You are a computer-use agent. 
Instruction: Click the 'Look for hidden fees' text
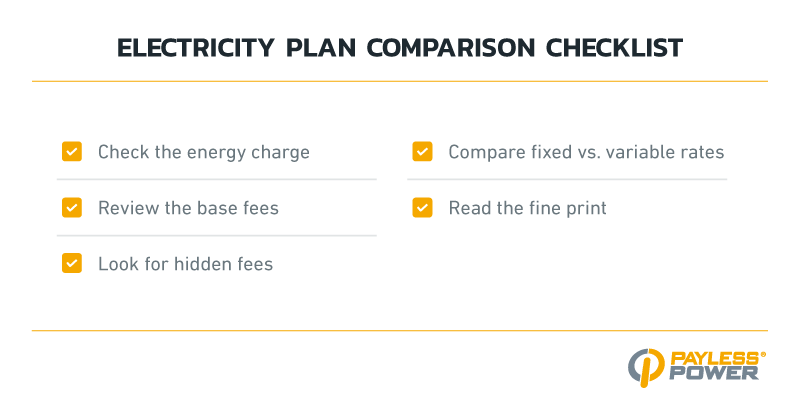click(185, 265)
